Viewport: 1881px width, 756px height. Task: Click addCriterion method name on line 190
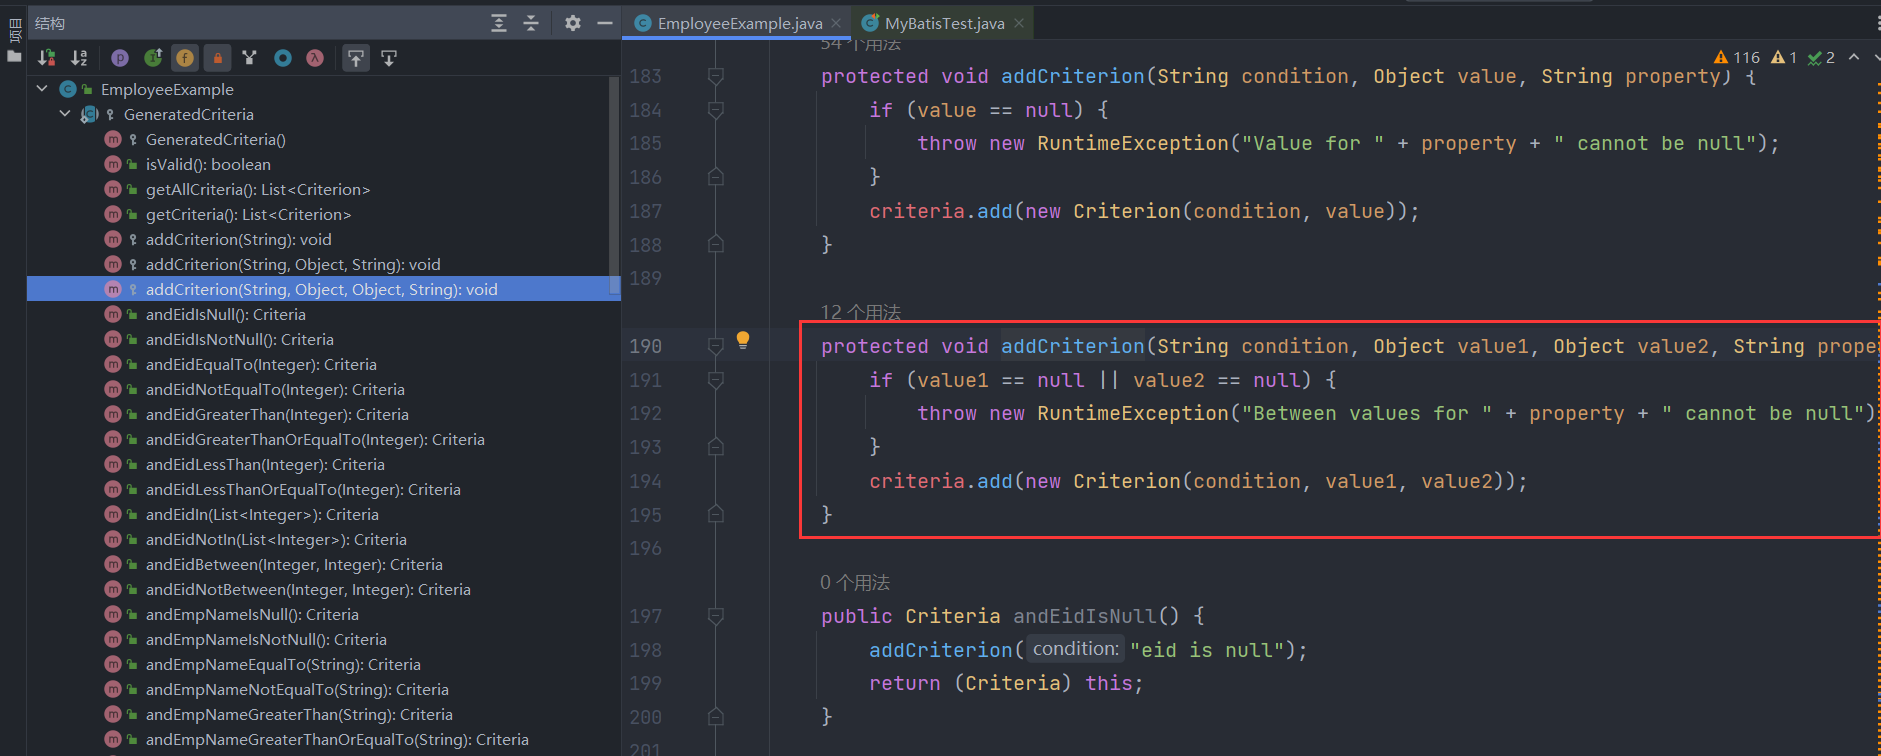click(x=1072, y=346)
